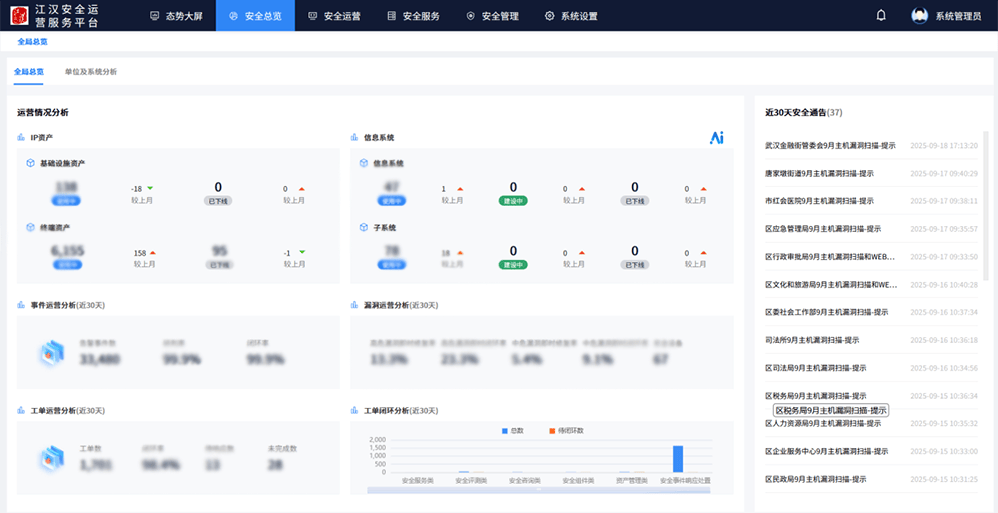
Task: Click the platform logo icon
Action: (19, 16)
